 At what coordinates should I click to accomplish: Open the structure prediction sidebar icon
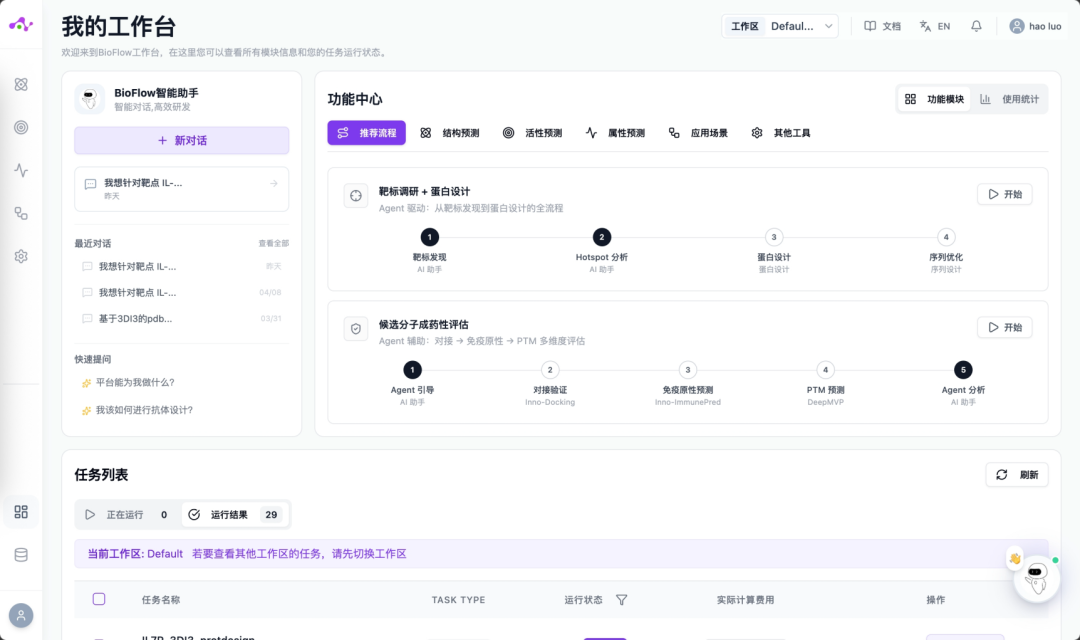click(x=21, y=84)
